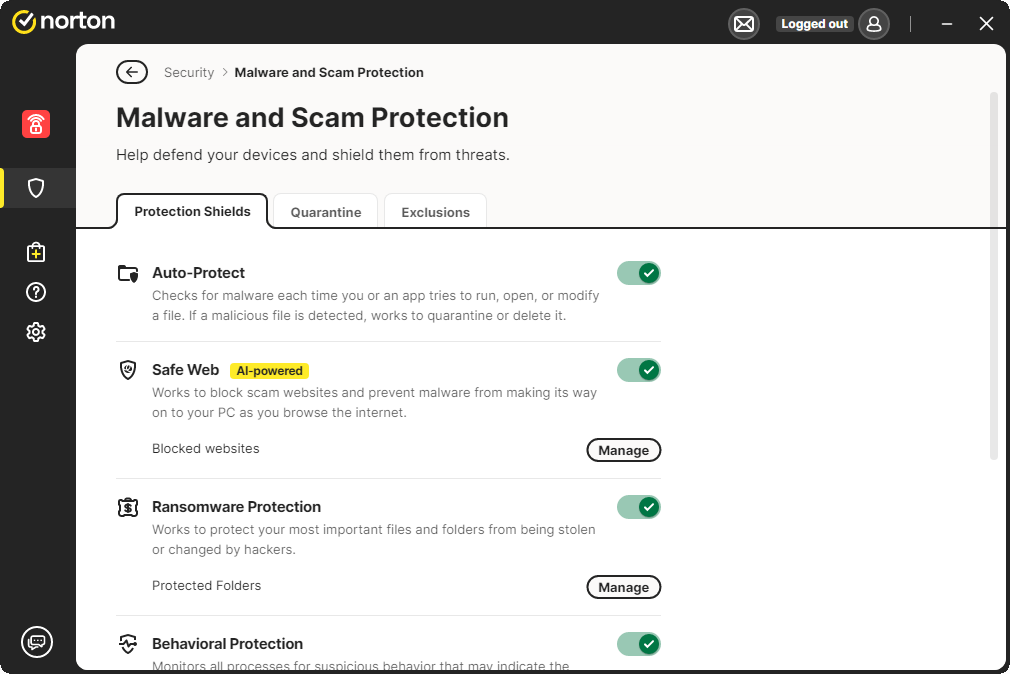Click Manage for Protected Folders
Screen dimensions: 1010x674
pos(624,587)
